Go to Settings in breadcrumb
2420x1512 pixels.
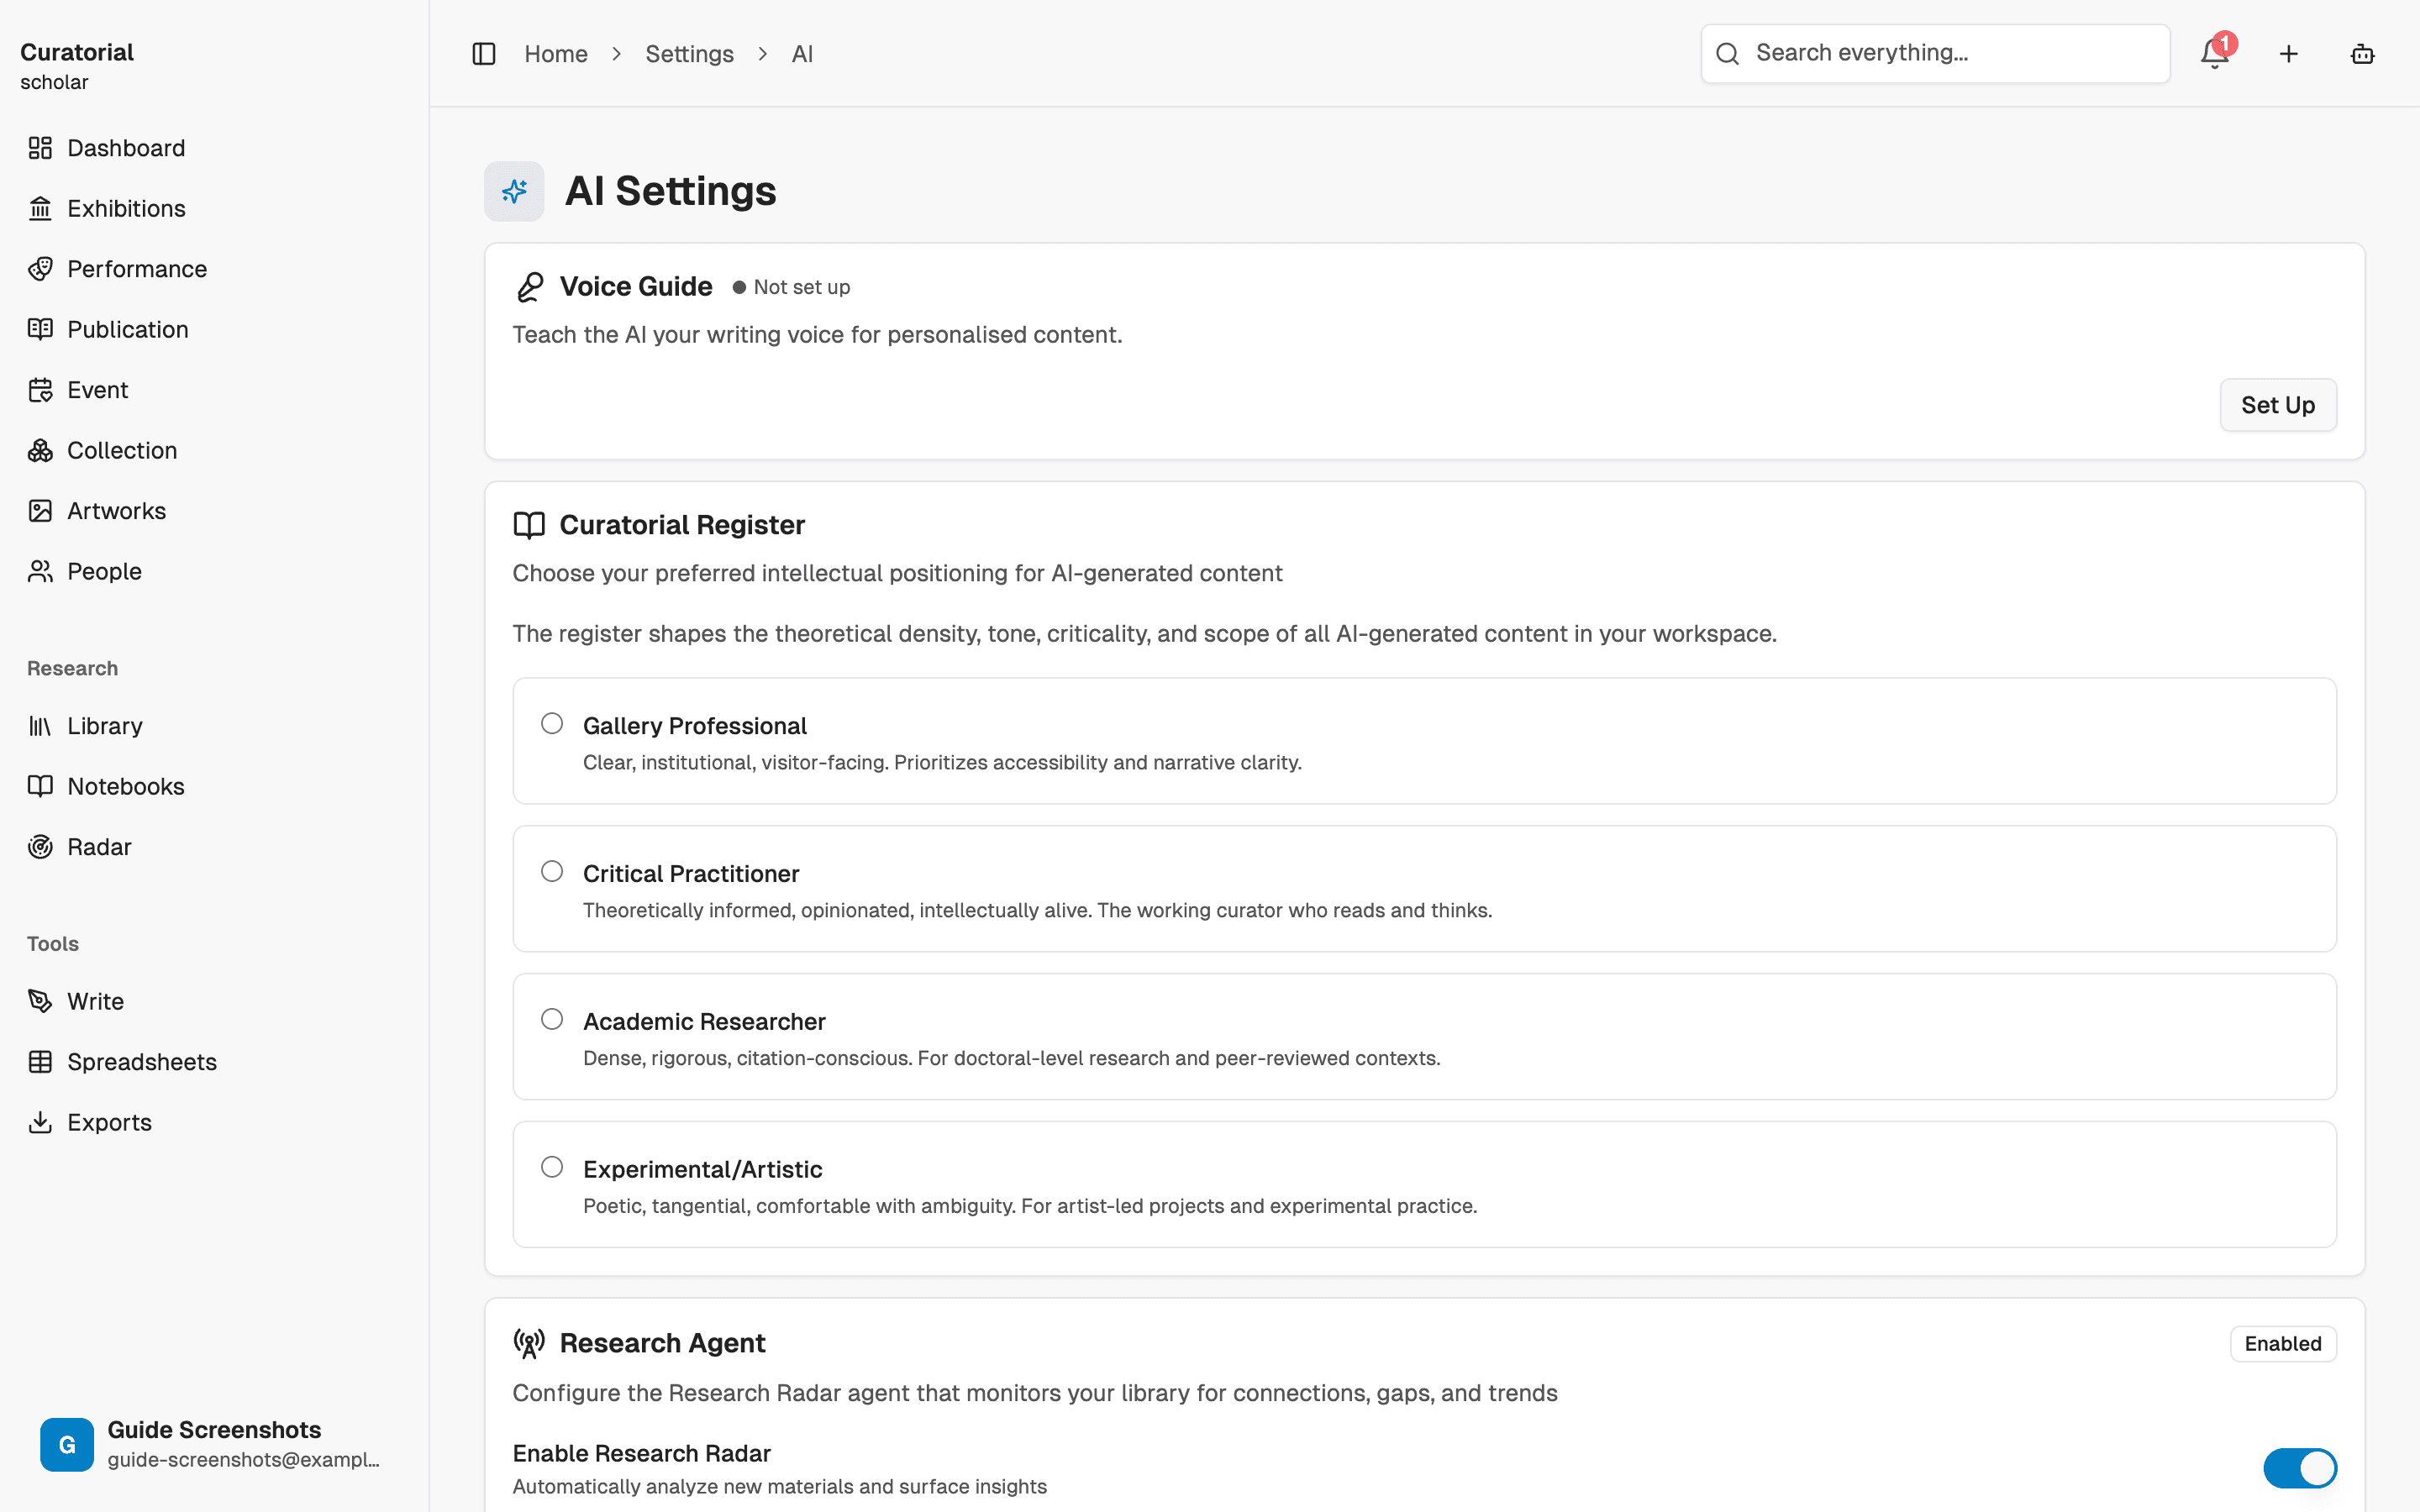point(689,54)
